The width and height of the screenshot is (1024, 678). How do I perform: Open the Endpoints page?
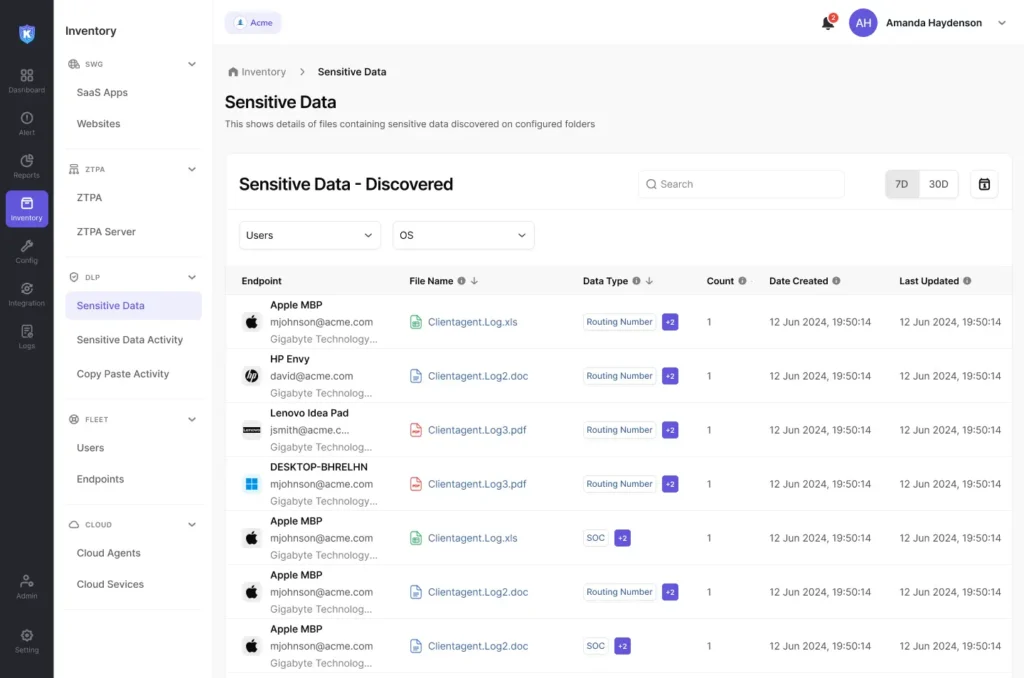point(100,479)
